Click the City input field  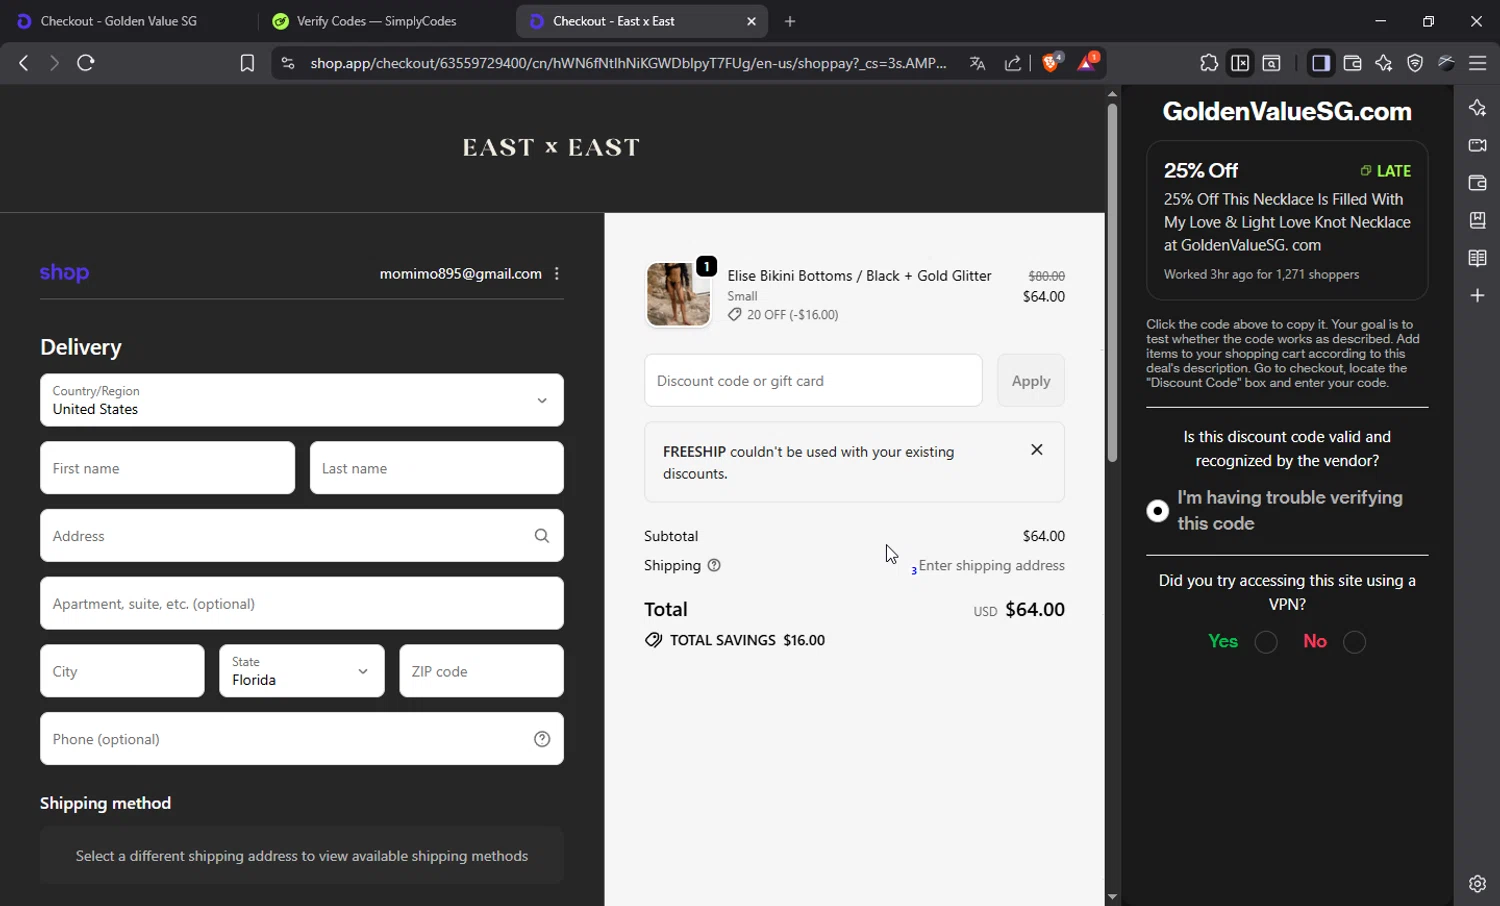click(122, 671)
